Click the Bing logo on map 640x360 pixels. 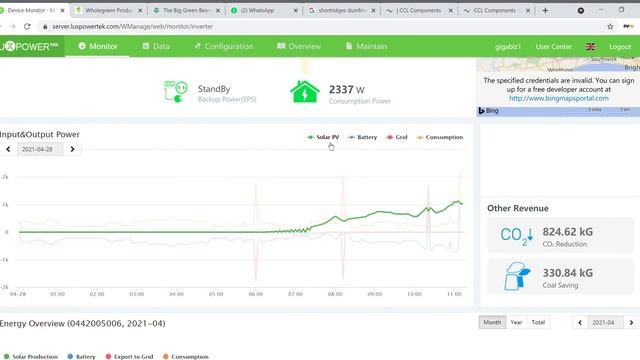click(489, 111)
